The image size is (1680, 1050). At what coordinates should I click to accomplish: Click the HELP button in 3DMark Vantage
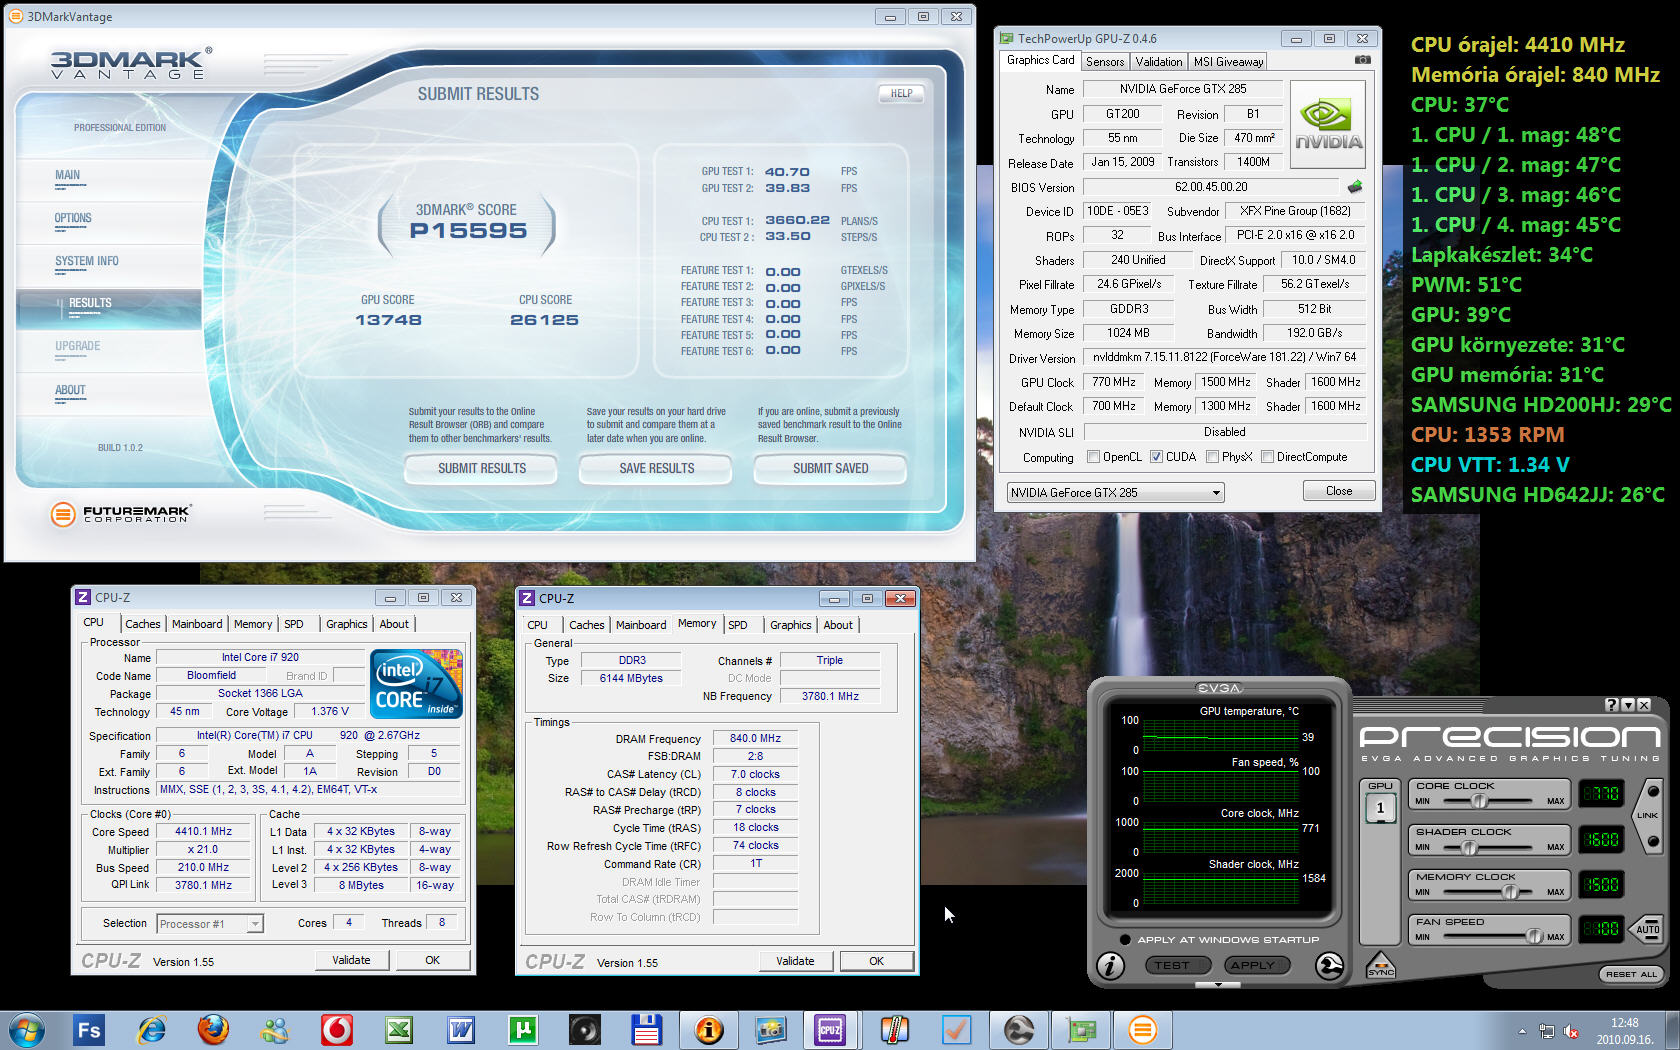pos(901,94)
